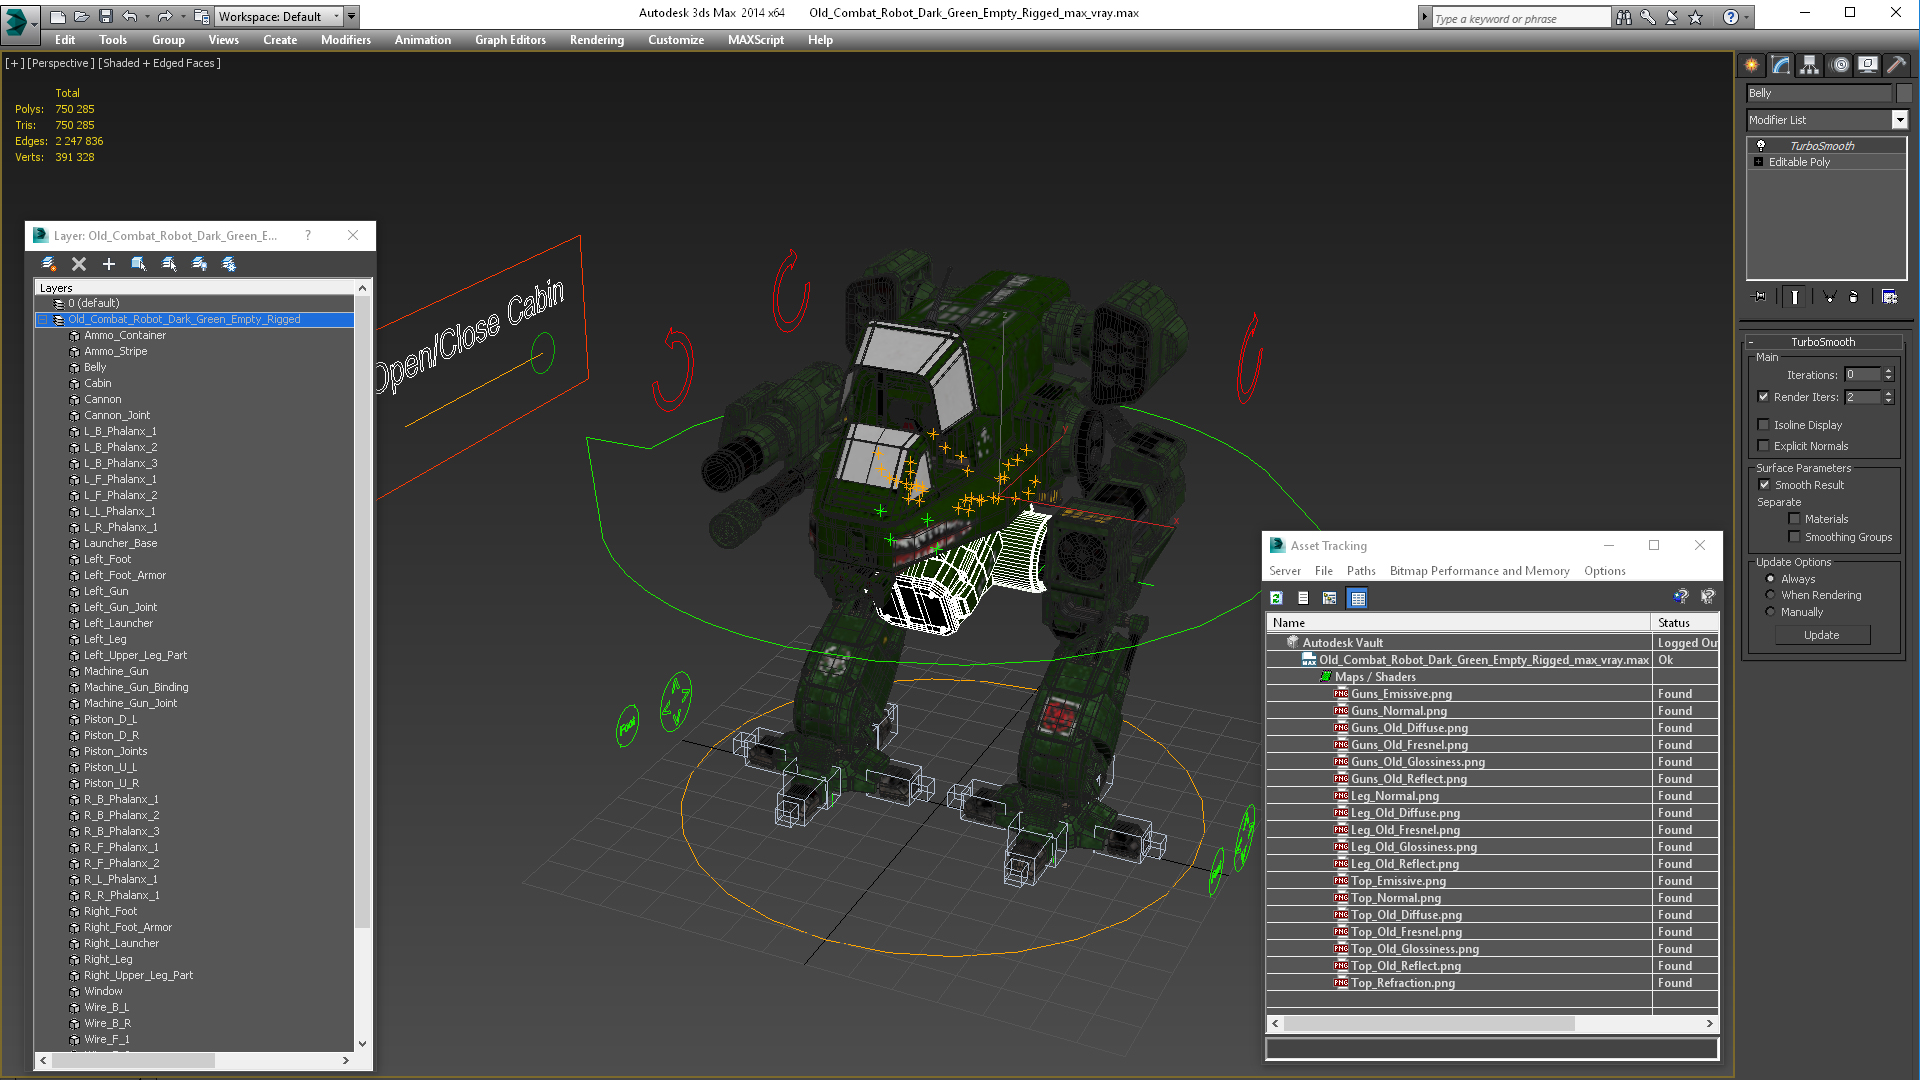Open the Hierarchy command panel tab
This screenshot has height=1080, width=1920.
coord(1810,65)
